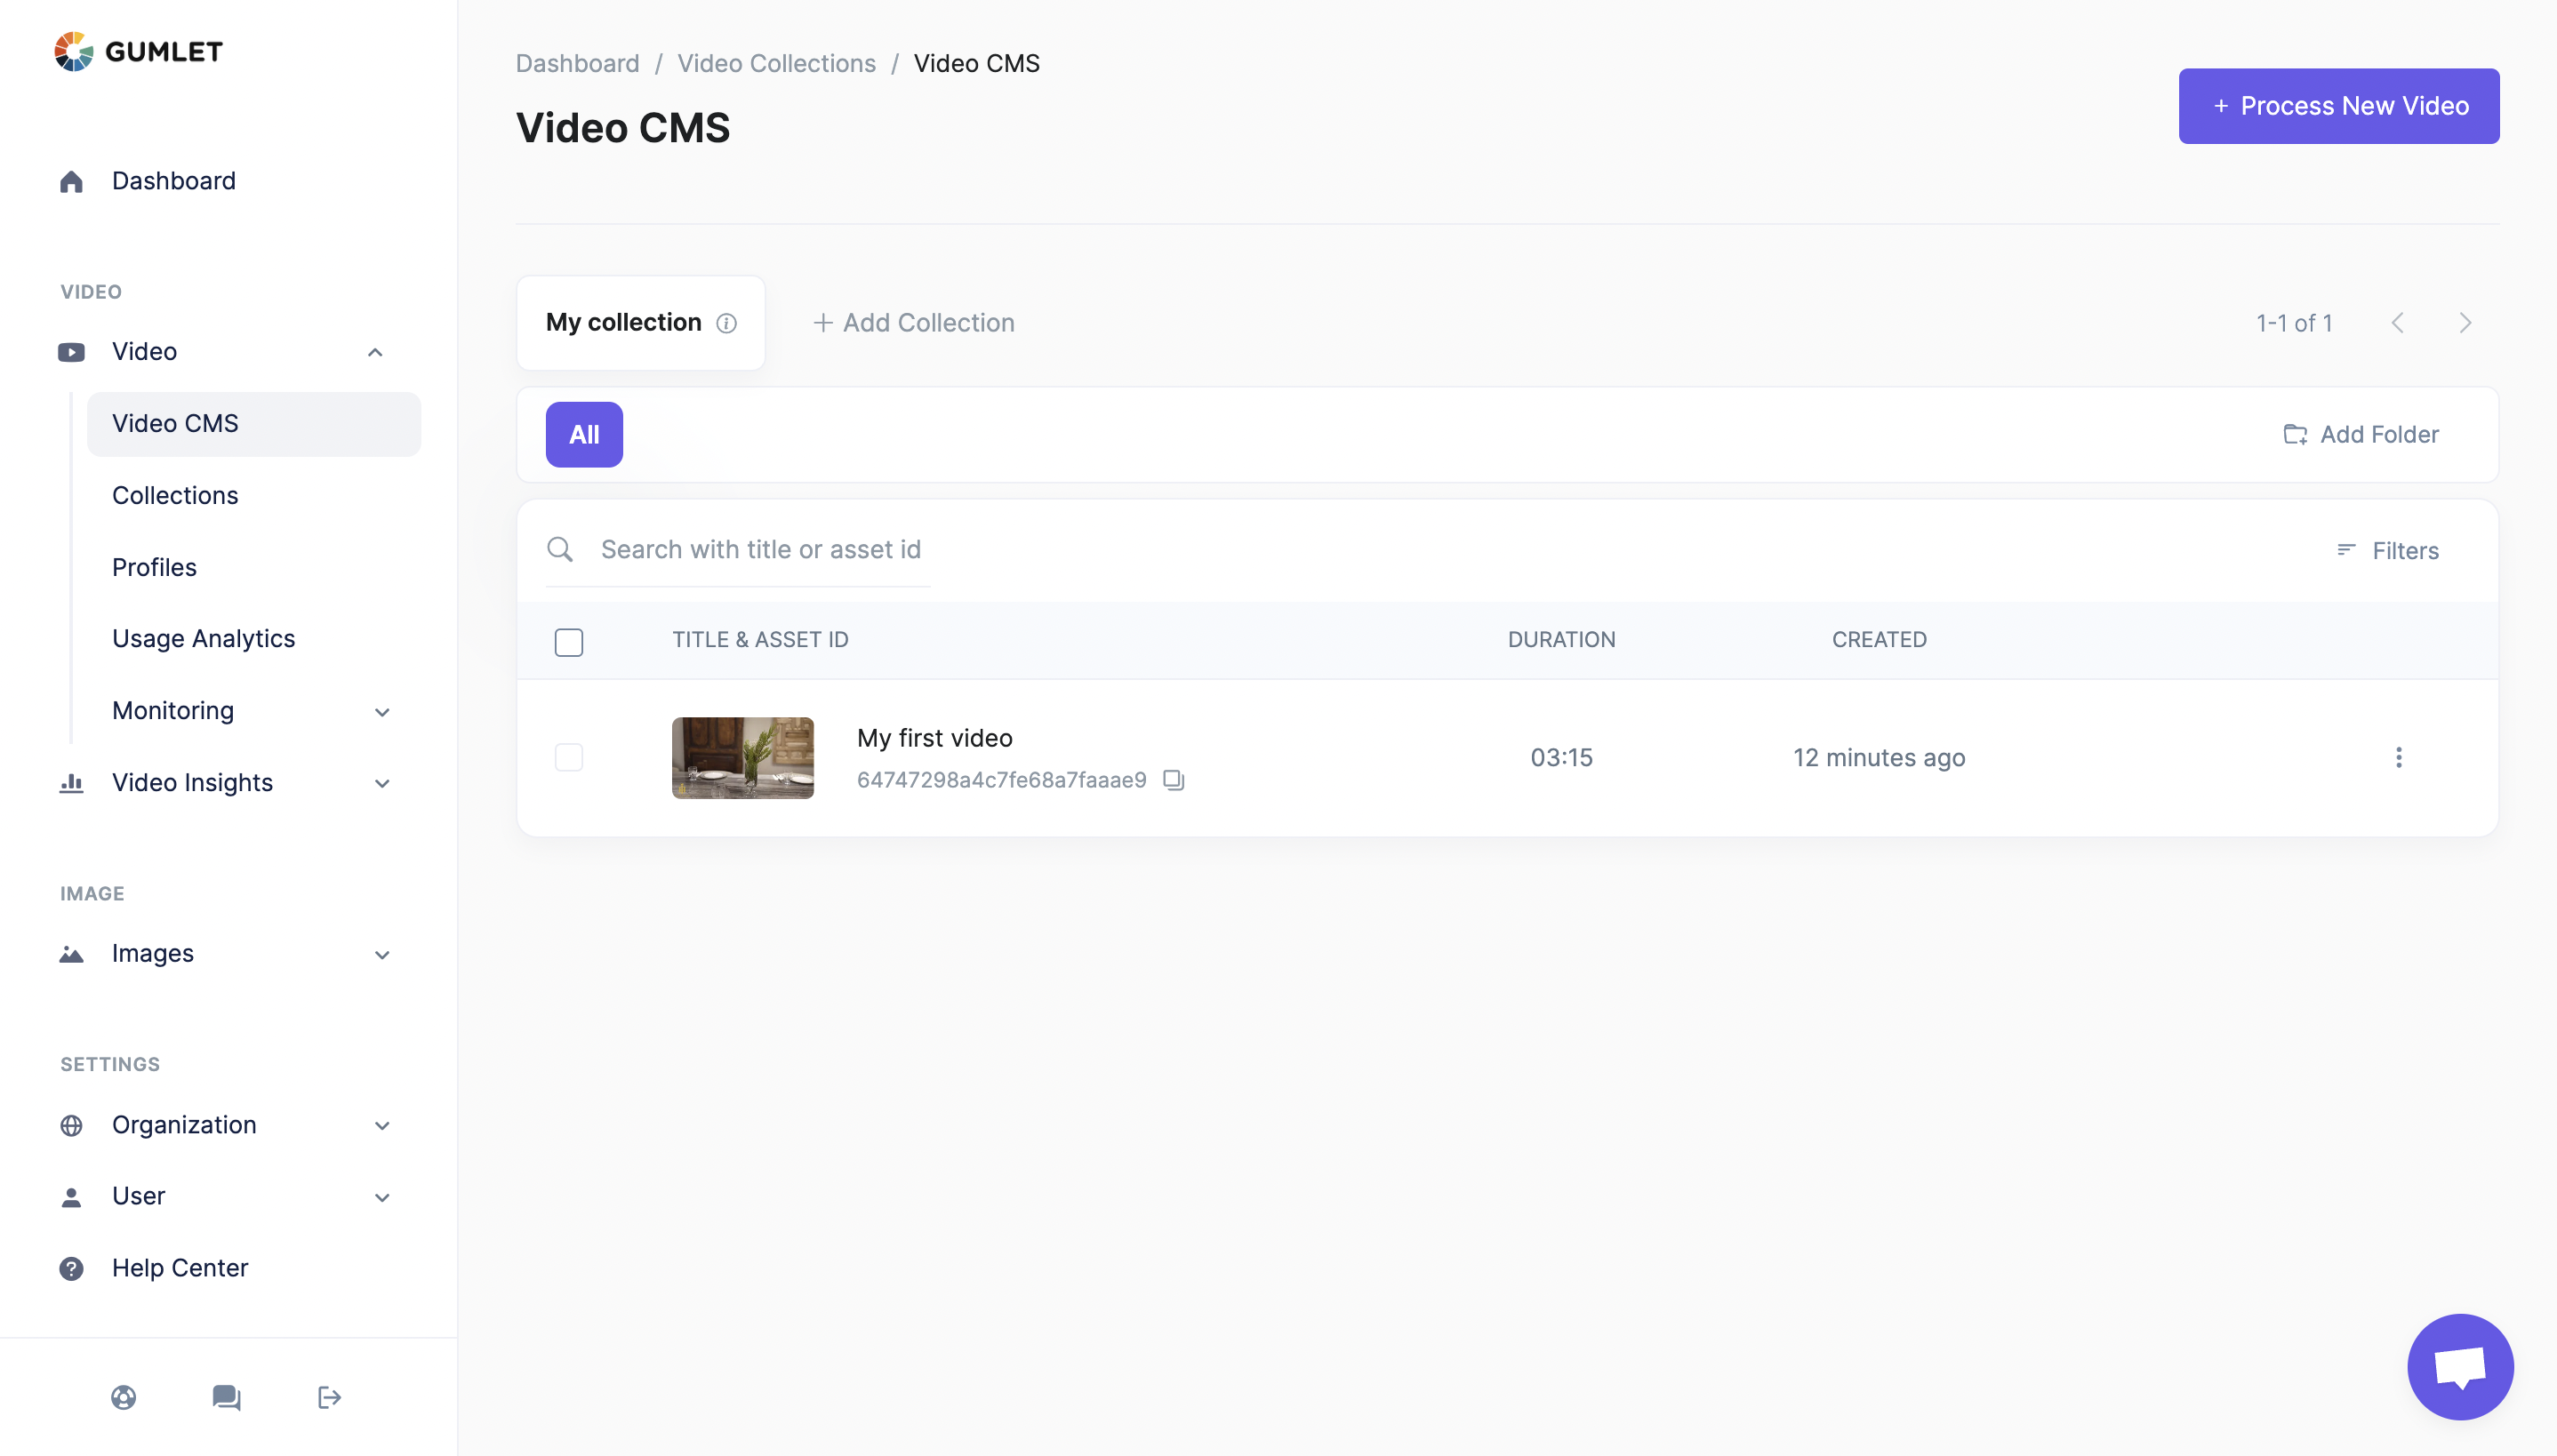Open the Filters panel

[2388, 550]
